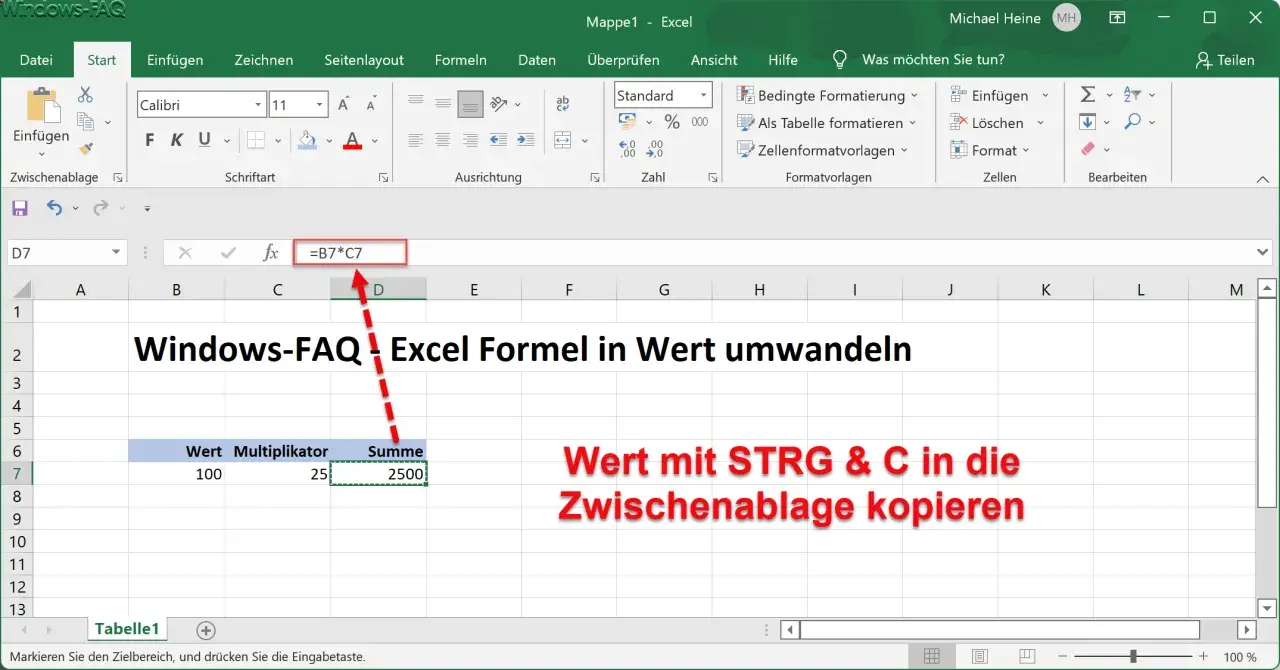The height and width of the screenshot is (670, 1280).
Task: Select the Format Painter brush icon
Action: point(85,149)
